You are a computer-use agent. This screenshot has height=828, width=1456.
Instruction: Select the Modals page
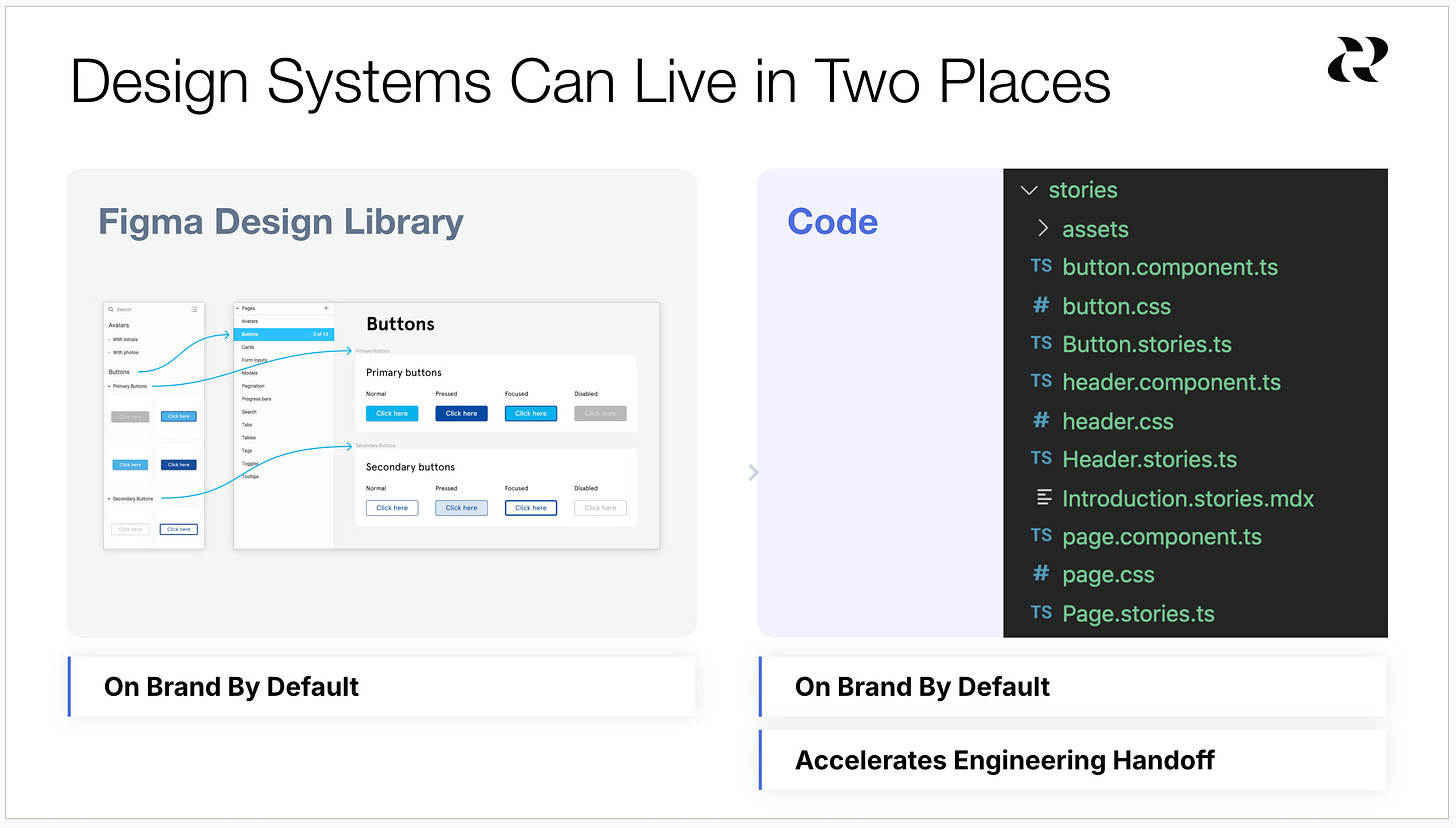pyautogui.click(x=250, y=373)
